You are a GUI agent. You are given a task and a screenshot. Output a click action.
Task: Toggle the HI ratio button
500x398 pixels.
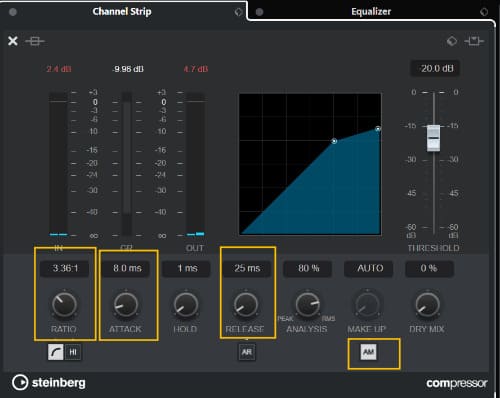click(73, 352)
